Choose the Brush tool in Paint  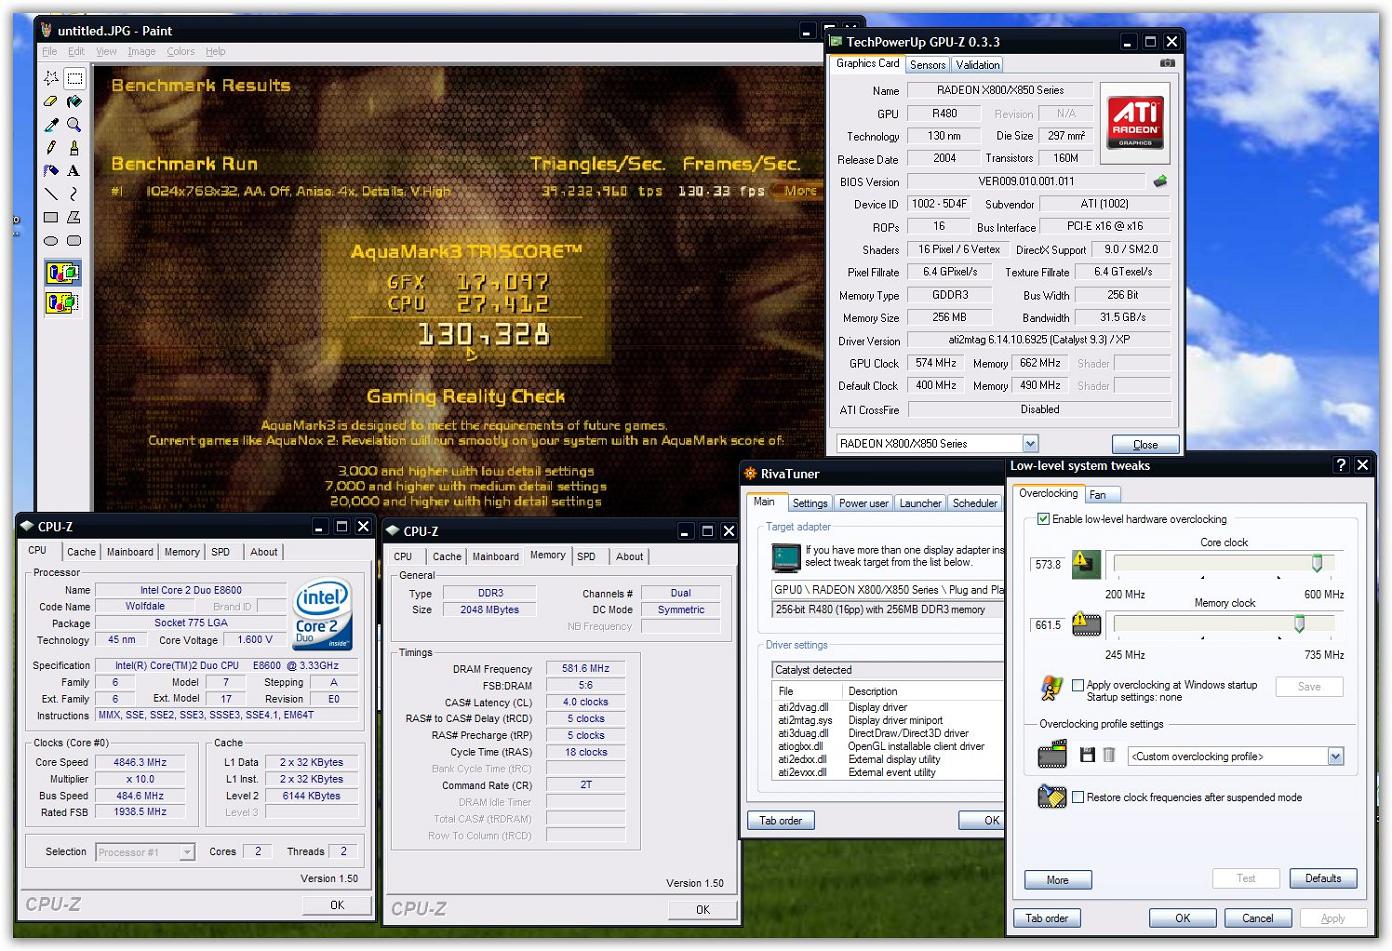pos(74,147)
